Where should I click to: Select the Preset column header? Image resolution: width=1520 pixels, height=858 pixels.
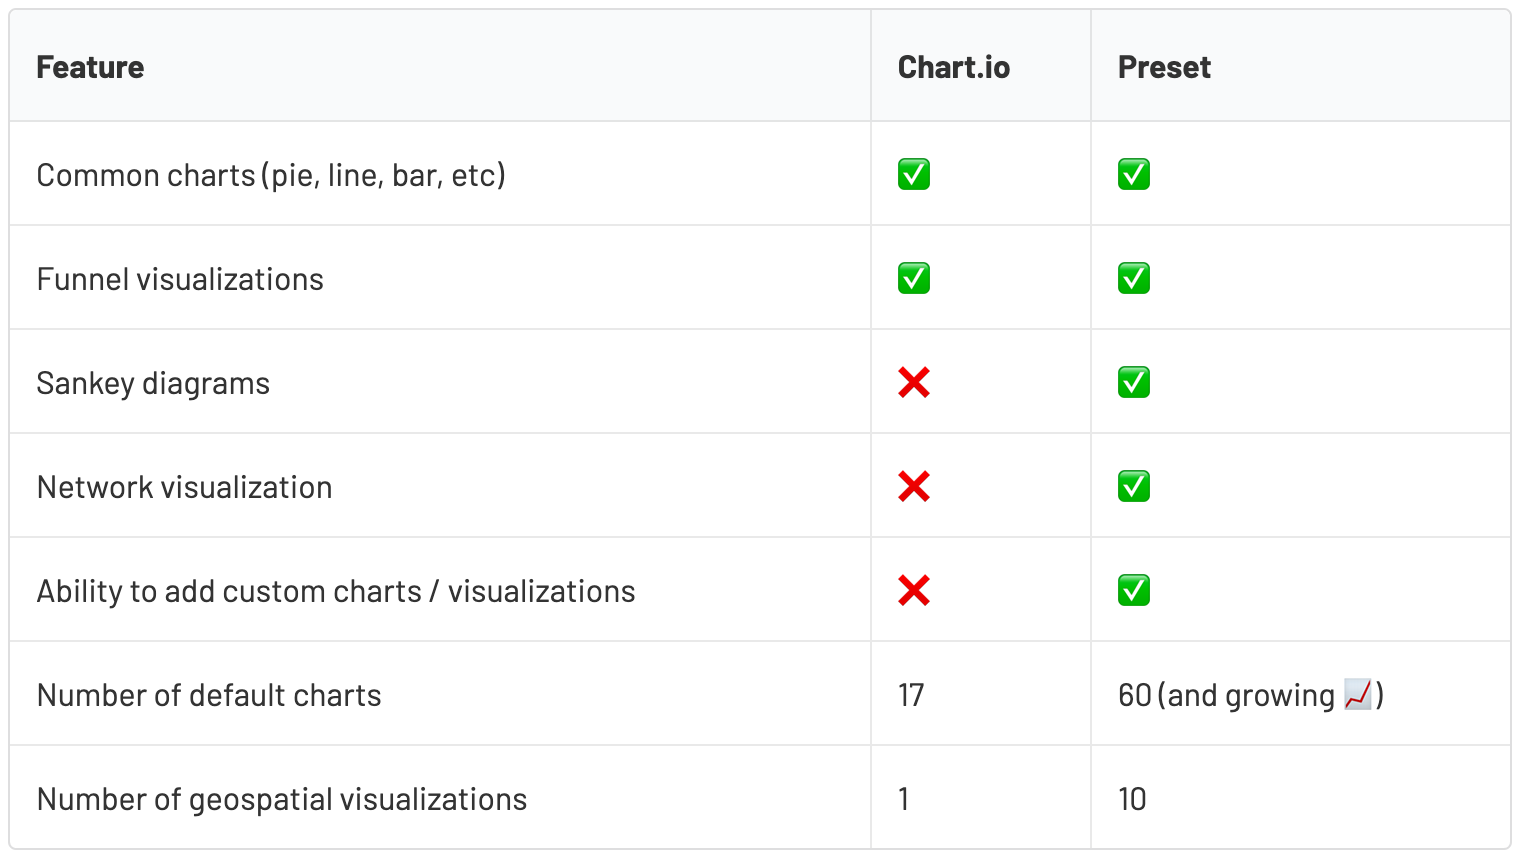(x=1163, y=66)
